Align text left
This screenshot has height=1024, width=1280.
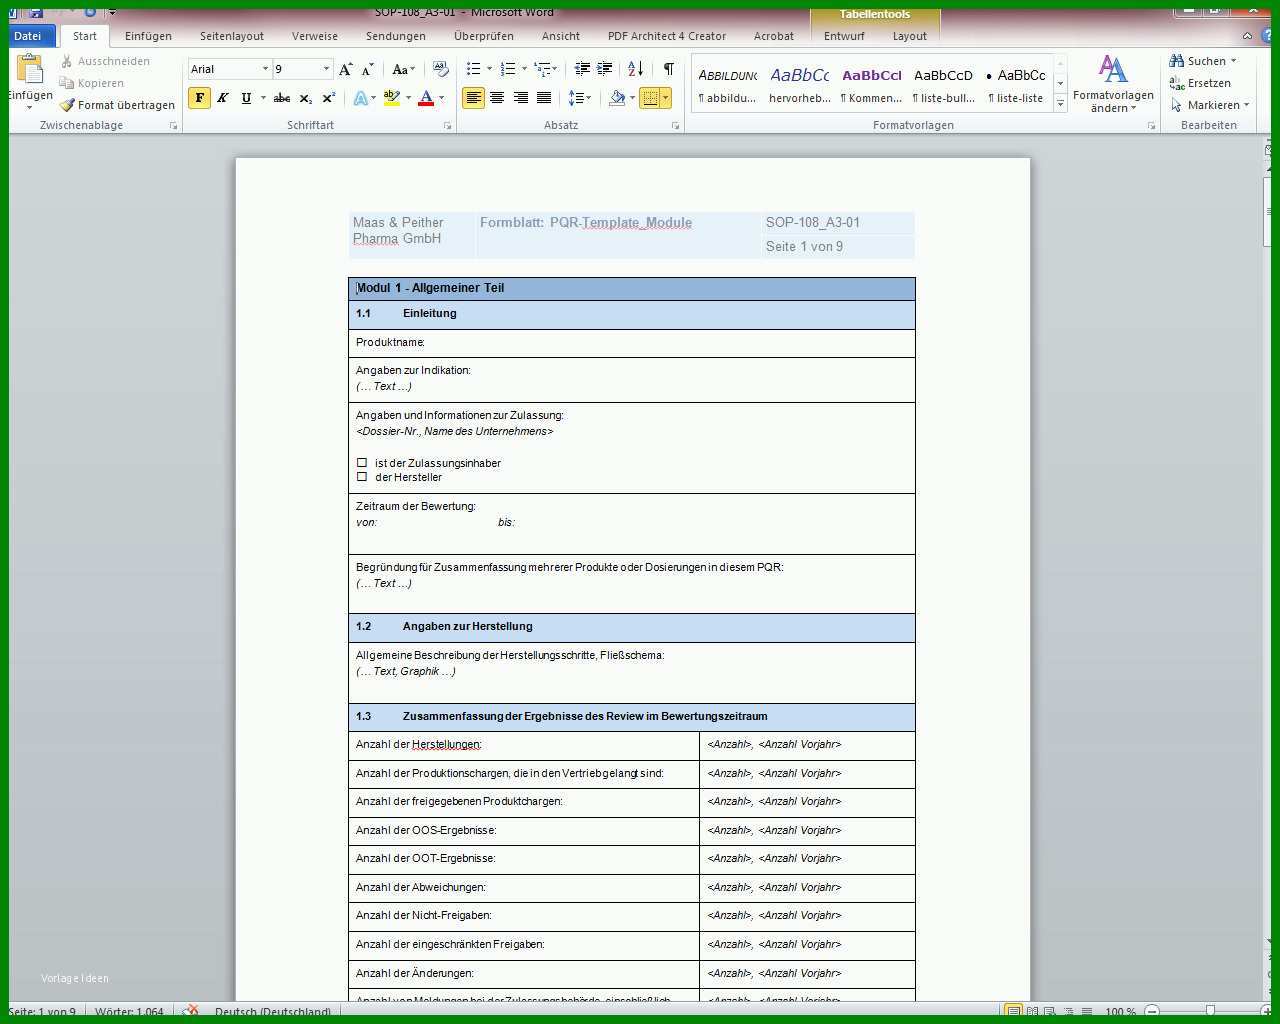[x=473, y=97]
